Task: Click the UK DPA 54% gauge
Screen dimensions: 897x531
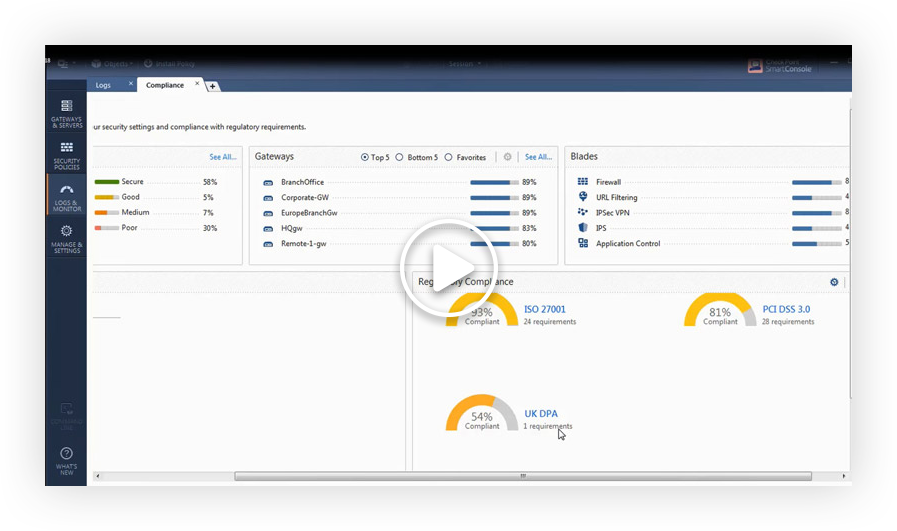Action: 482,413
